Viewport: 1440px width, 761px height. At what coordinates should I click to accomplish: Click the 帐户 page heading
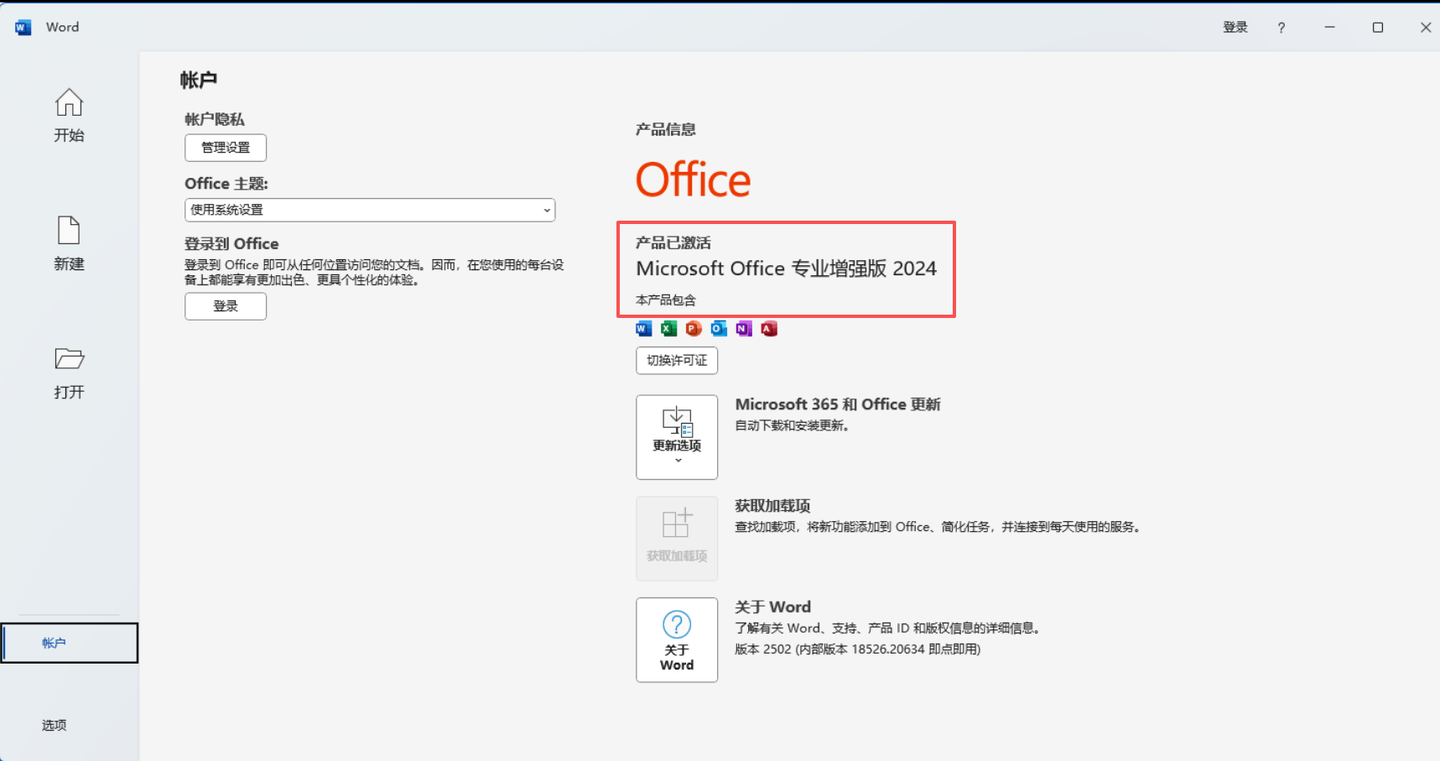click(x=199, y=80)
